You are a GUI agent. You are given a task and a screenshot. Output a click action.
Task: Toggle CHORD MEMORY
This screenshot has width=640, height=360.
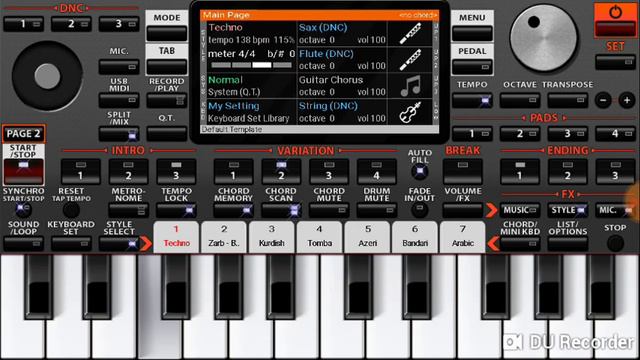click(x=233, y=211)
